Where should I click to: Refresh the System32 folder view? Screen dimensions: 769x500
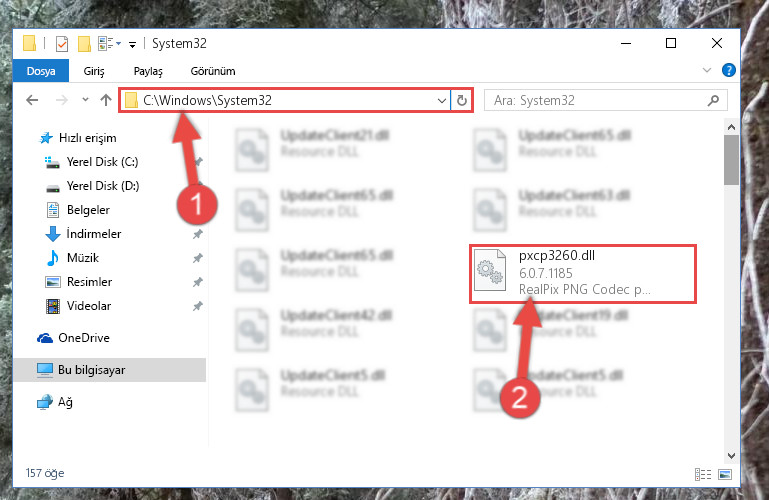[461, 100]
